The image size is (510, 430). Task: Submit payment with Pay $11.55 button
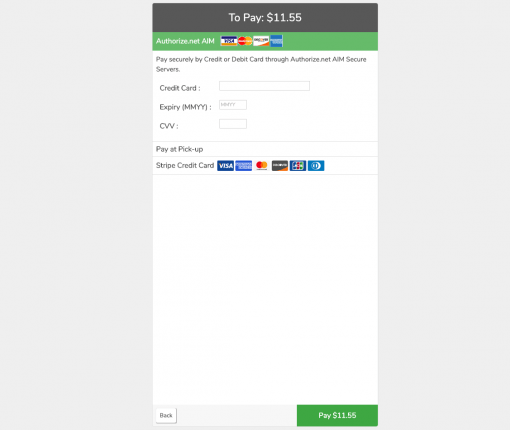point(337,415)
